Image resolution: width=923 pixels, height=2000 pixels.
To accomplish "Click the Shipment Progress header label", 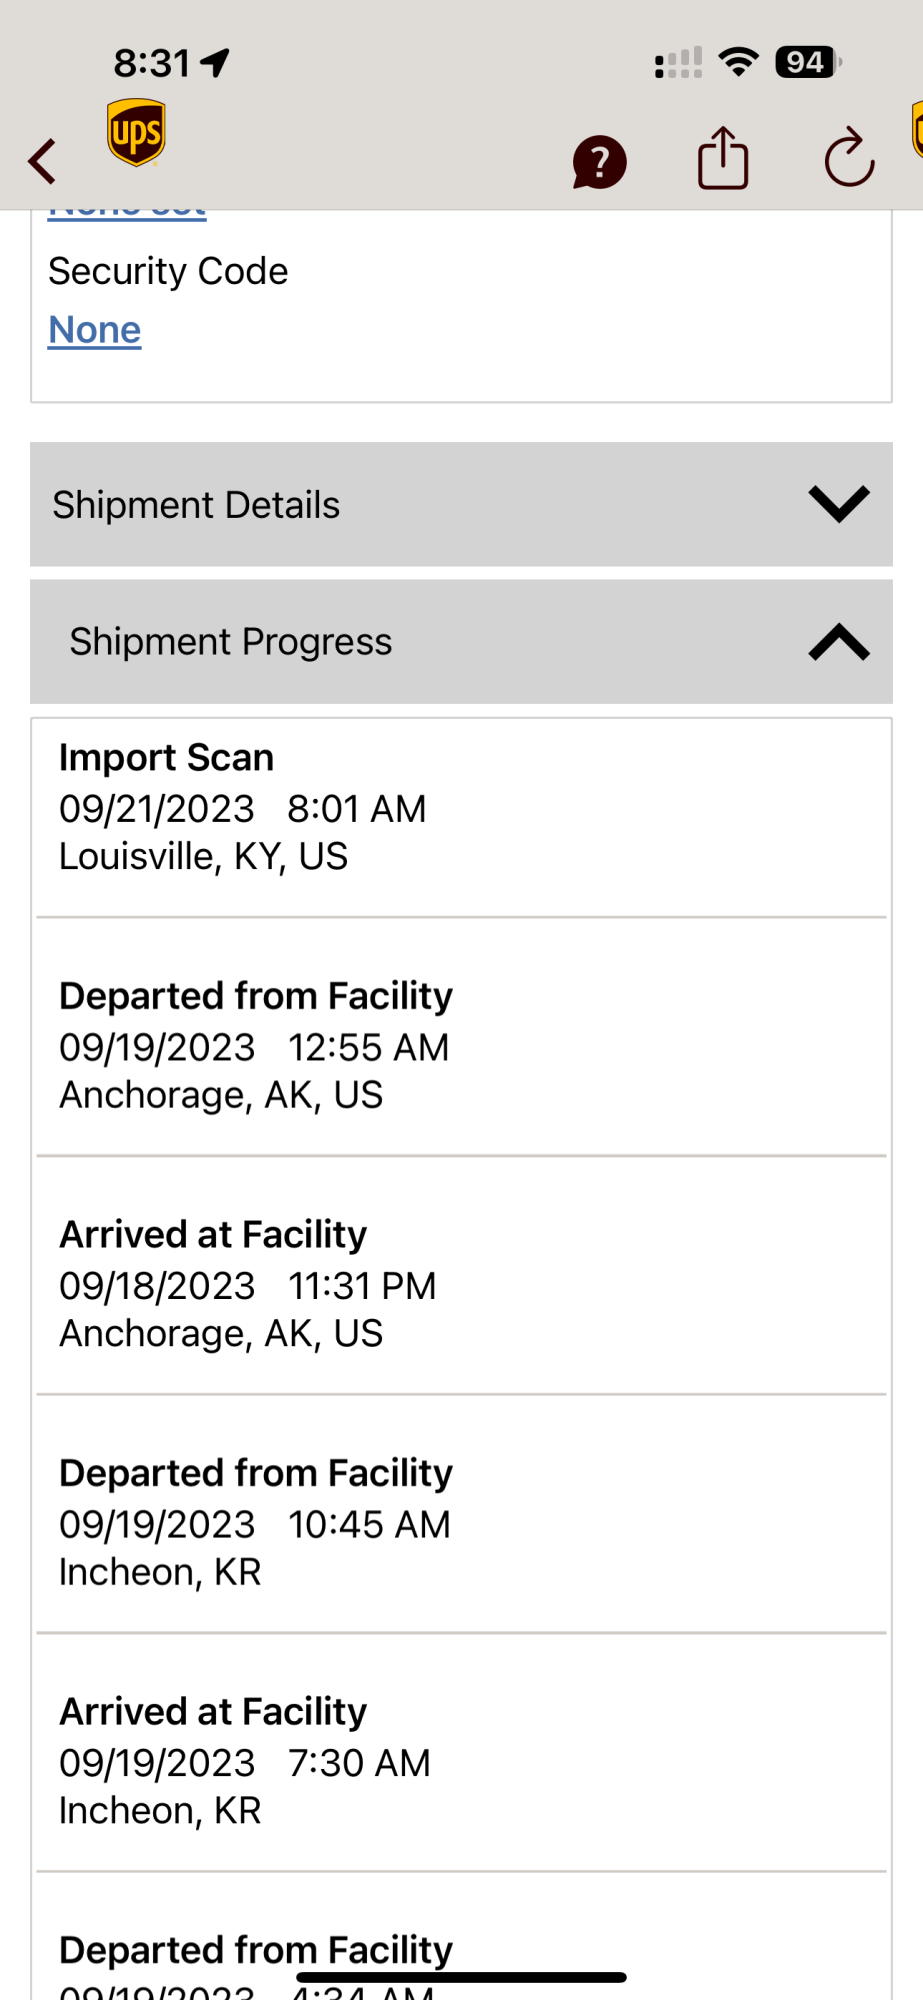I will 231,642.
